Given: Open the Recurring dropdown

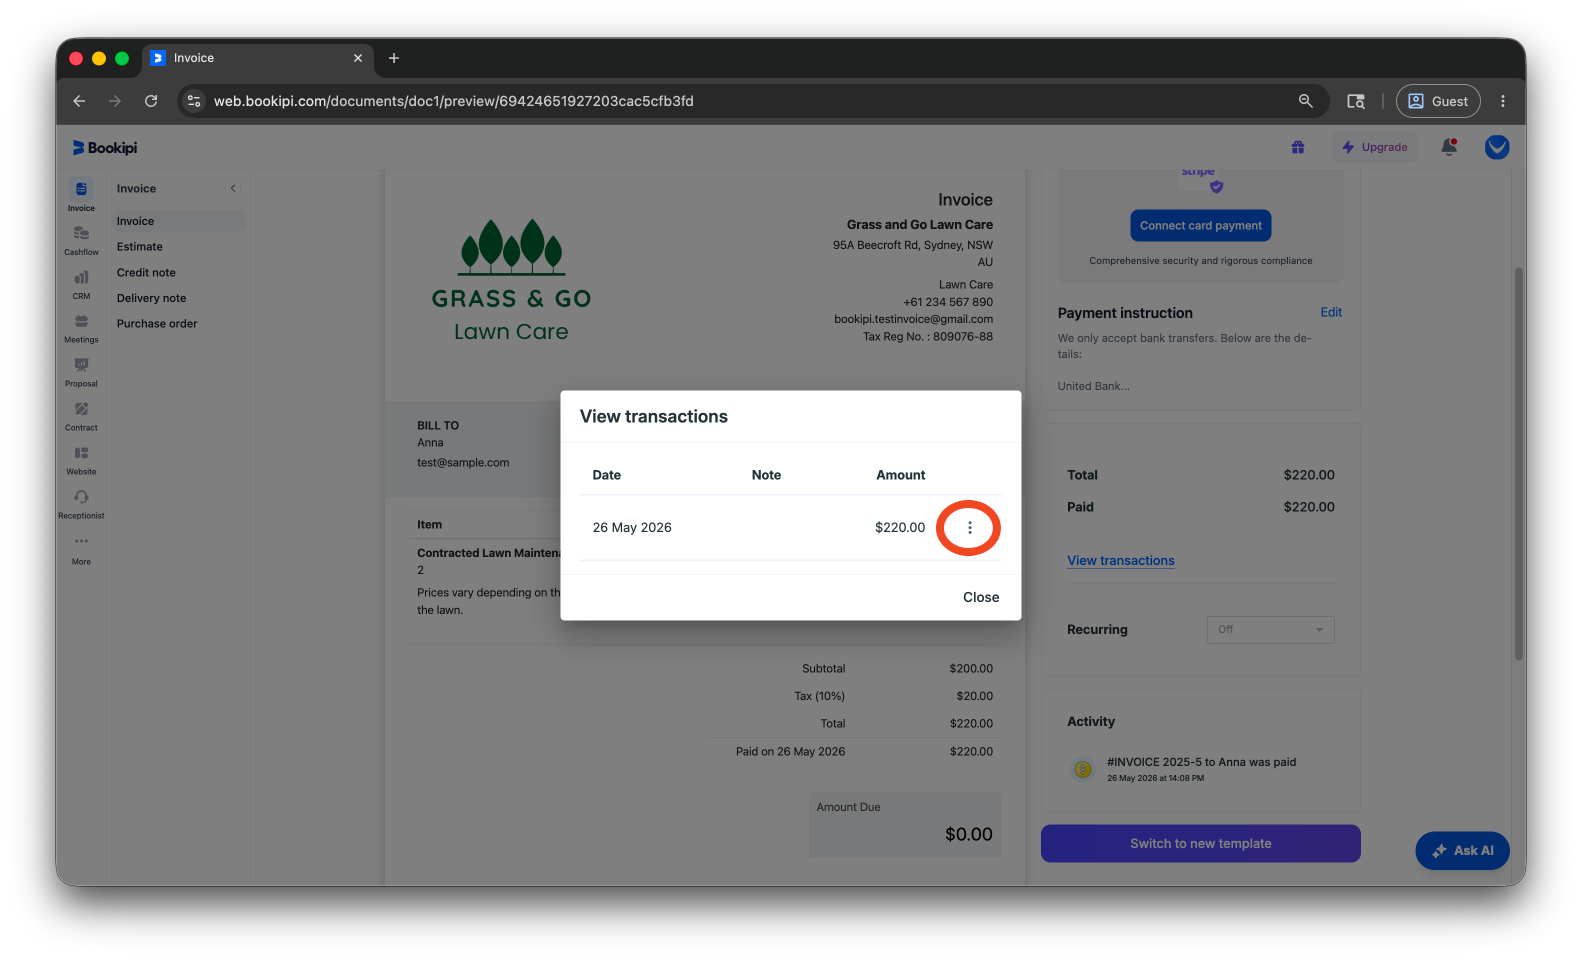Looking at the screenshot, I should tap(1270, 630).
